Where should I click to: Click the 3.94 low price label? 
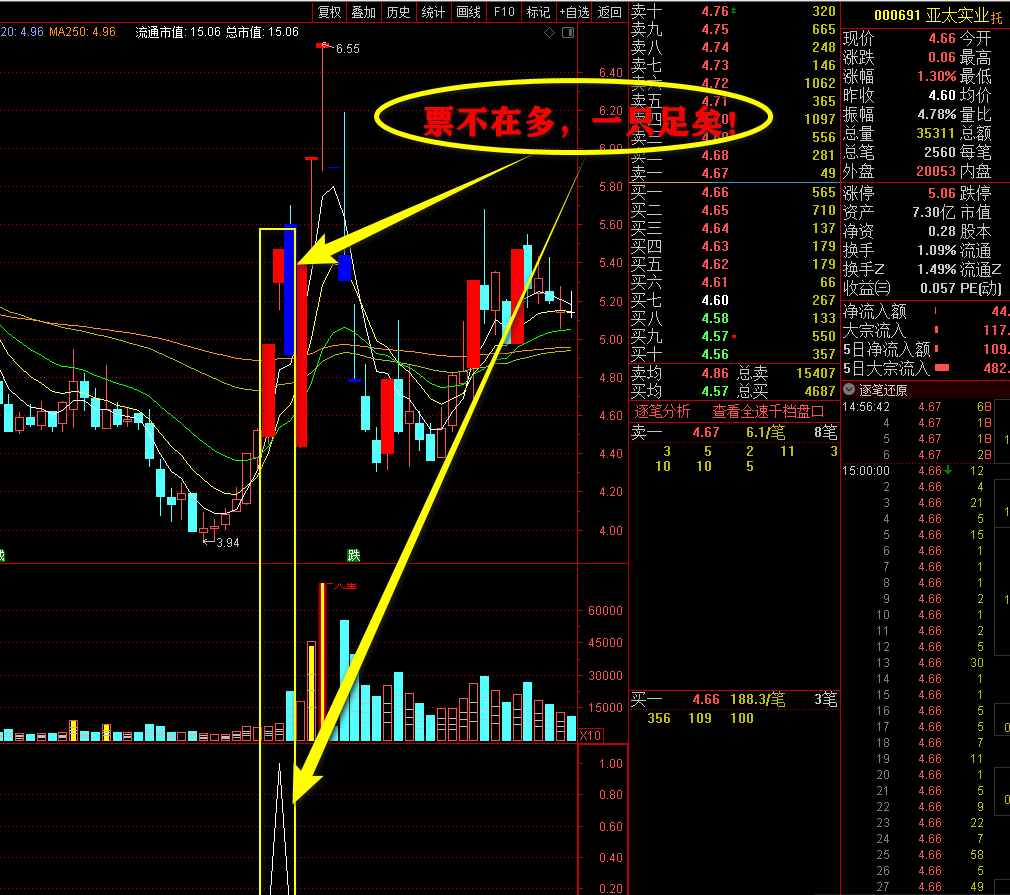pos(227,543)
